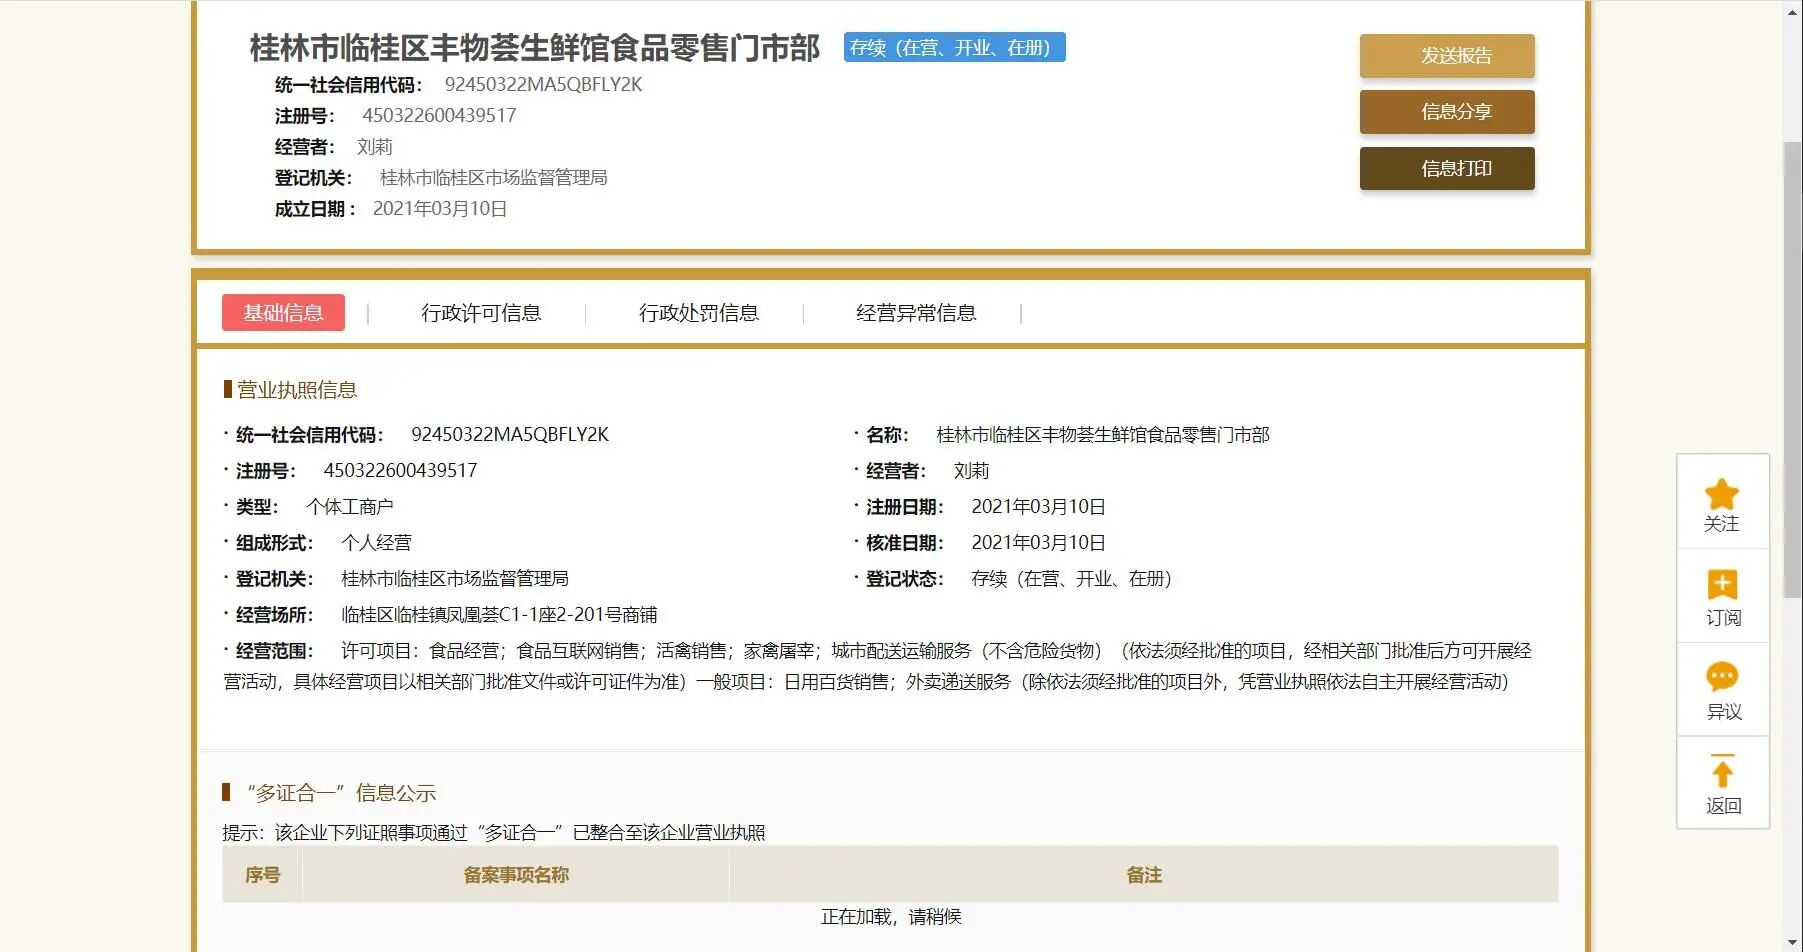The image size is (1803, 952).
Task: Click the 发送报告 button
Action: (1447, 56)
